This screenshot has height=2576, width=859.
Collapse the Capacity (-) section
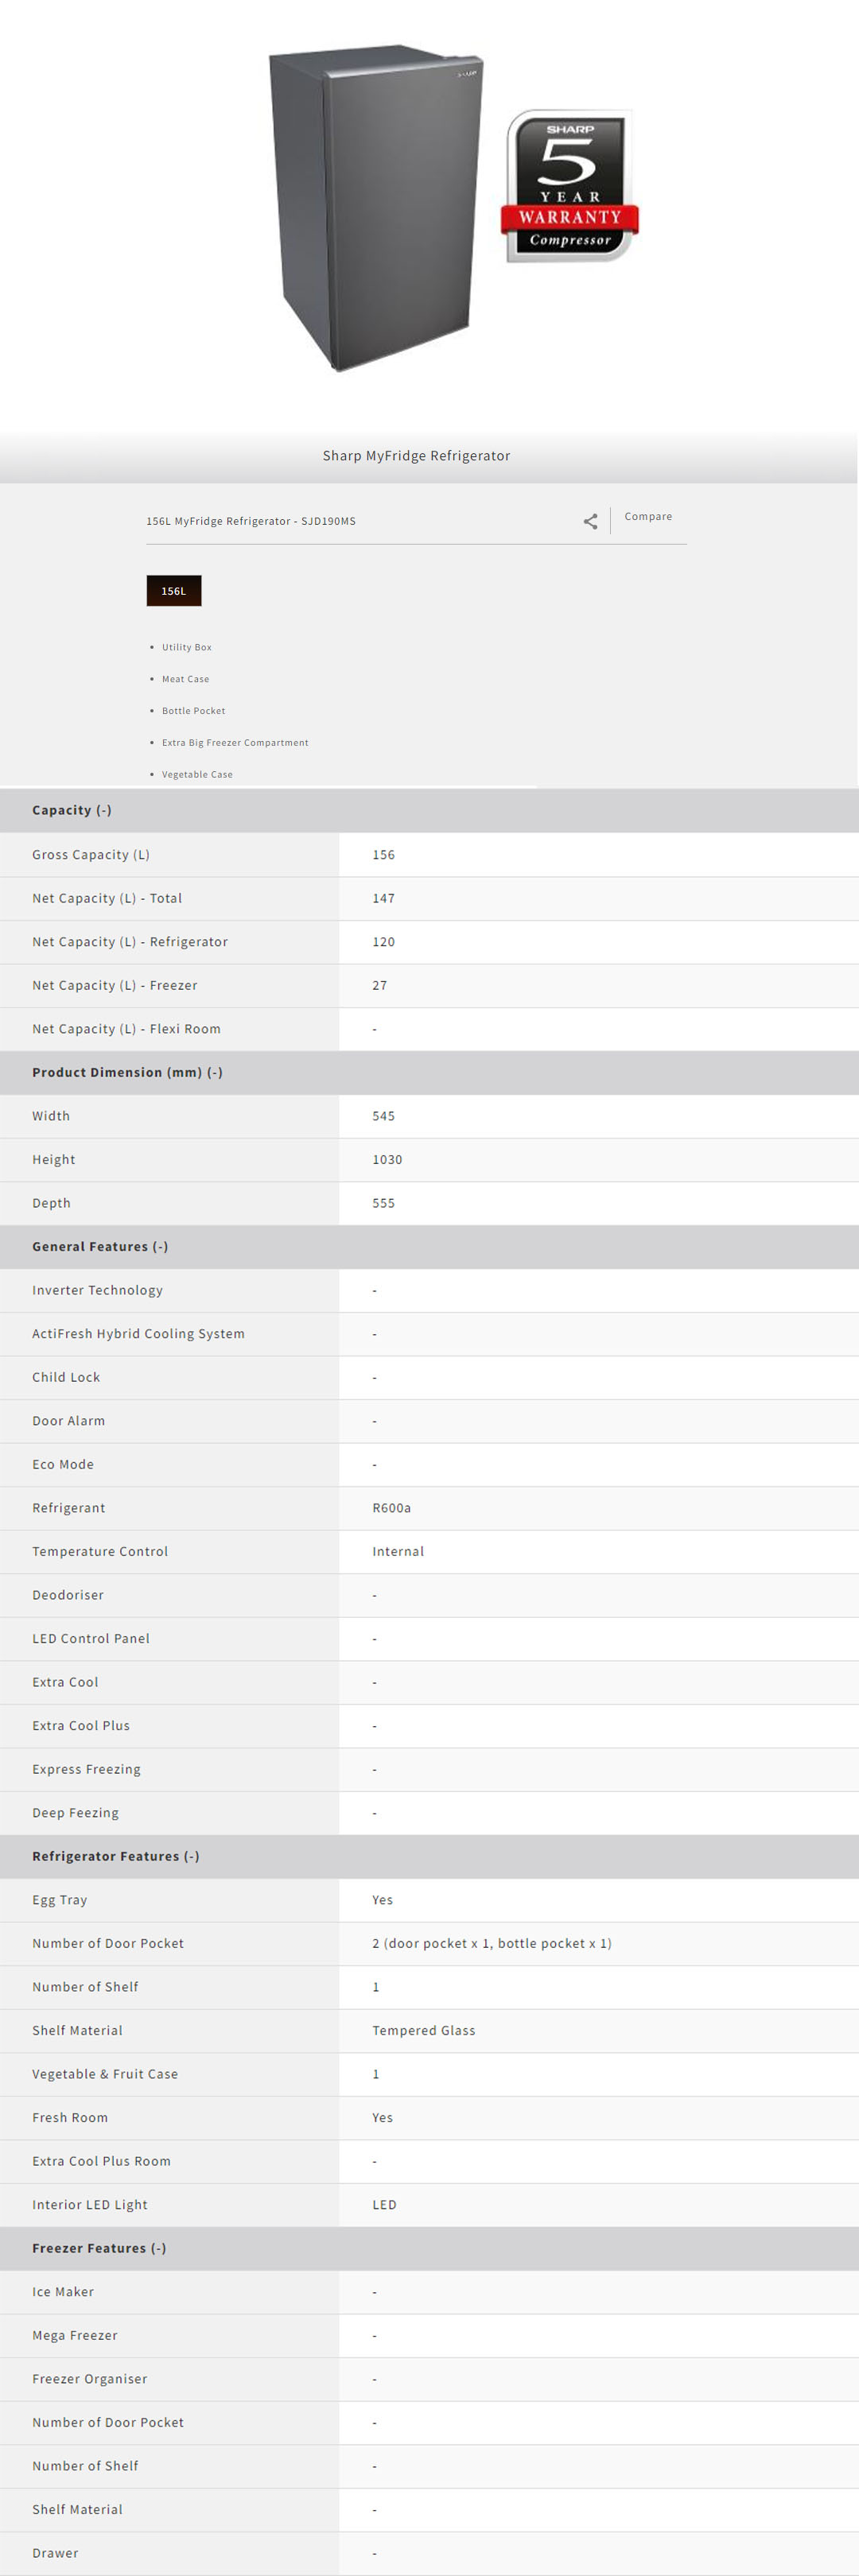pos(72,810)
